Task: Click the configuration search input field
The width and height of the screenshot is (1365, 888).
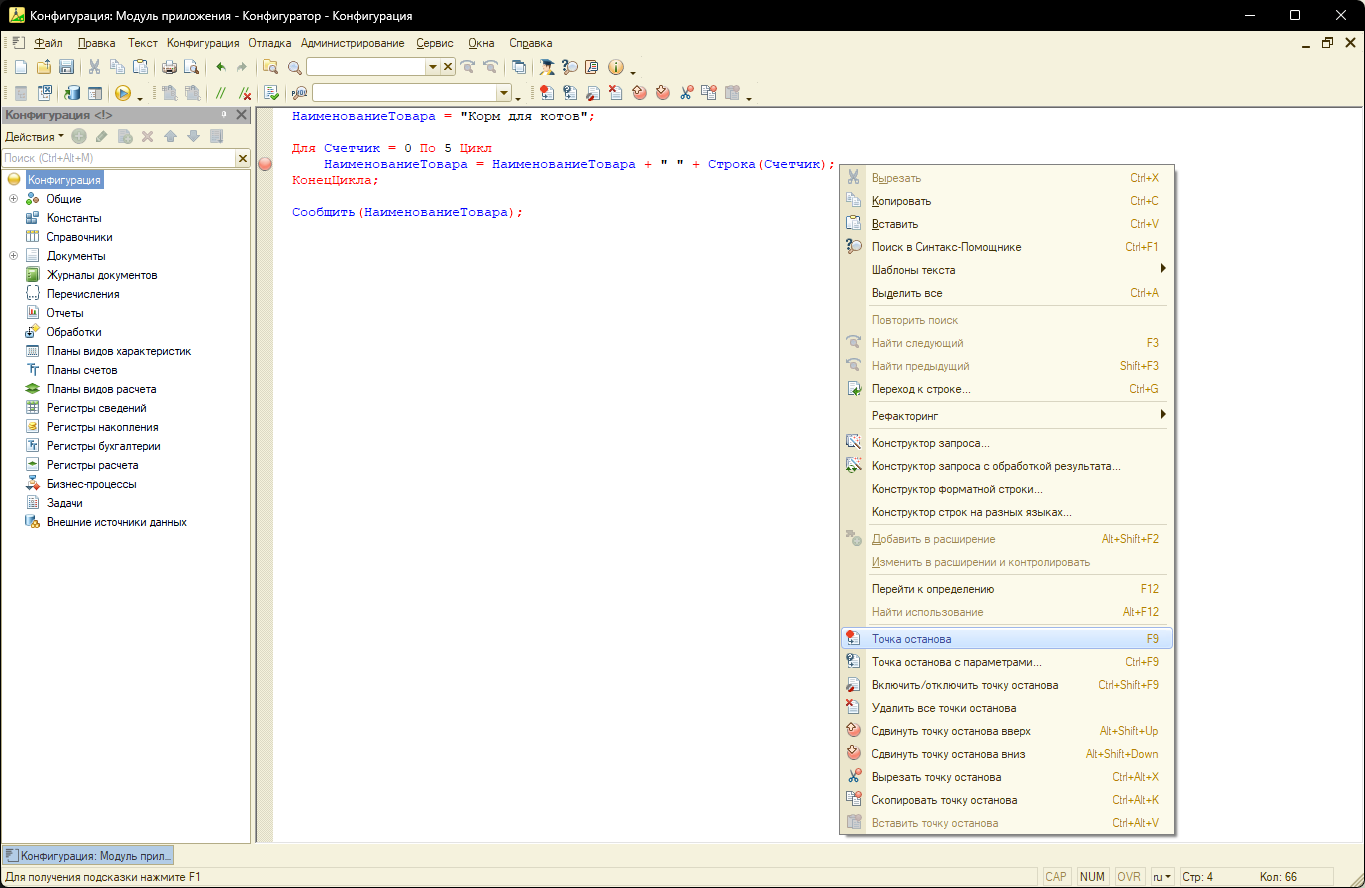Action: [118, 158]
